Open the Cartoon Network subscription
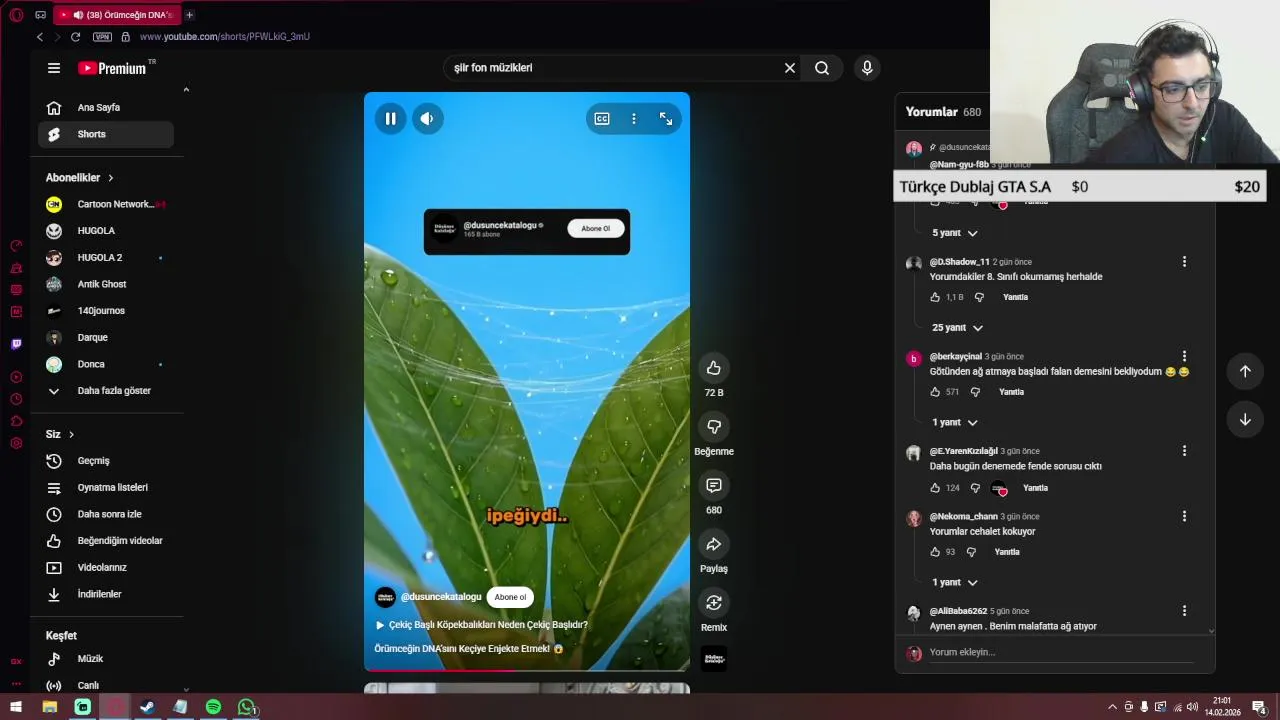 click(x=106, y=204)
